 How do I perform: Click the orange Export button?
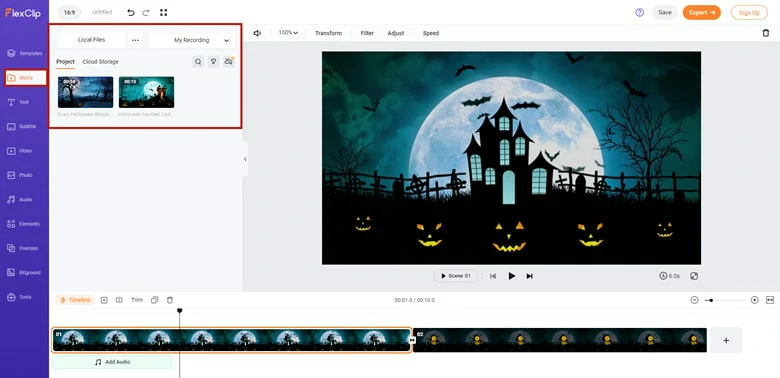[701, 12]
